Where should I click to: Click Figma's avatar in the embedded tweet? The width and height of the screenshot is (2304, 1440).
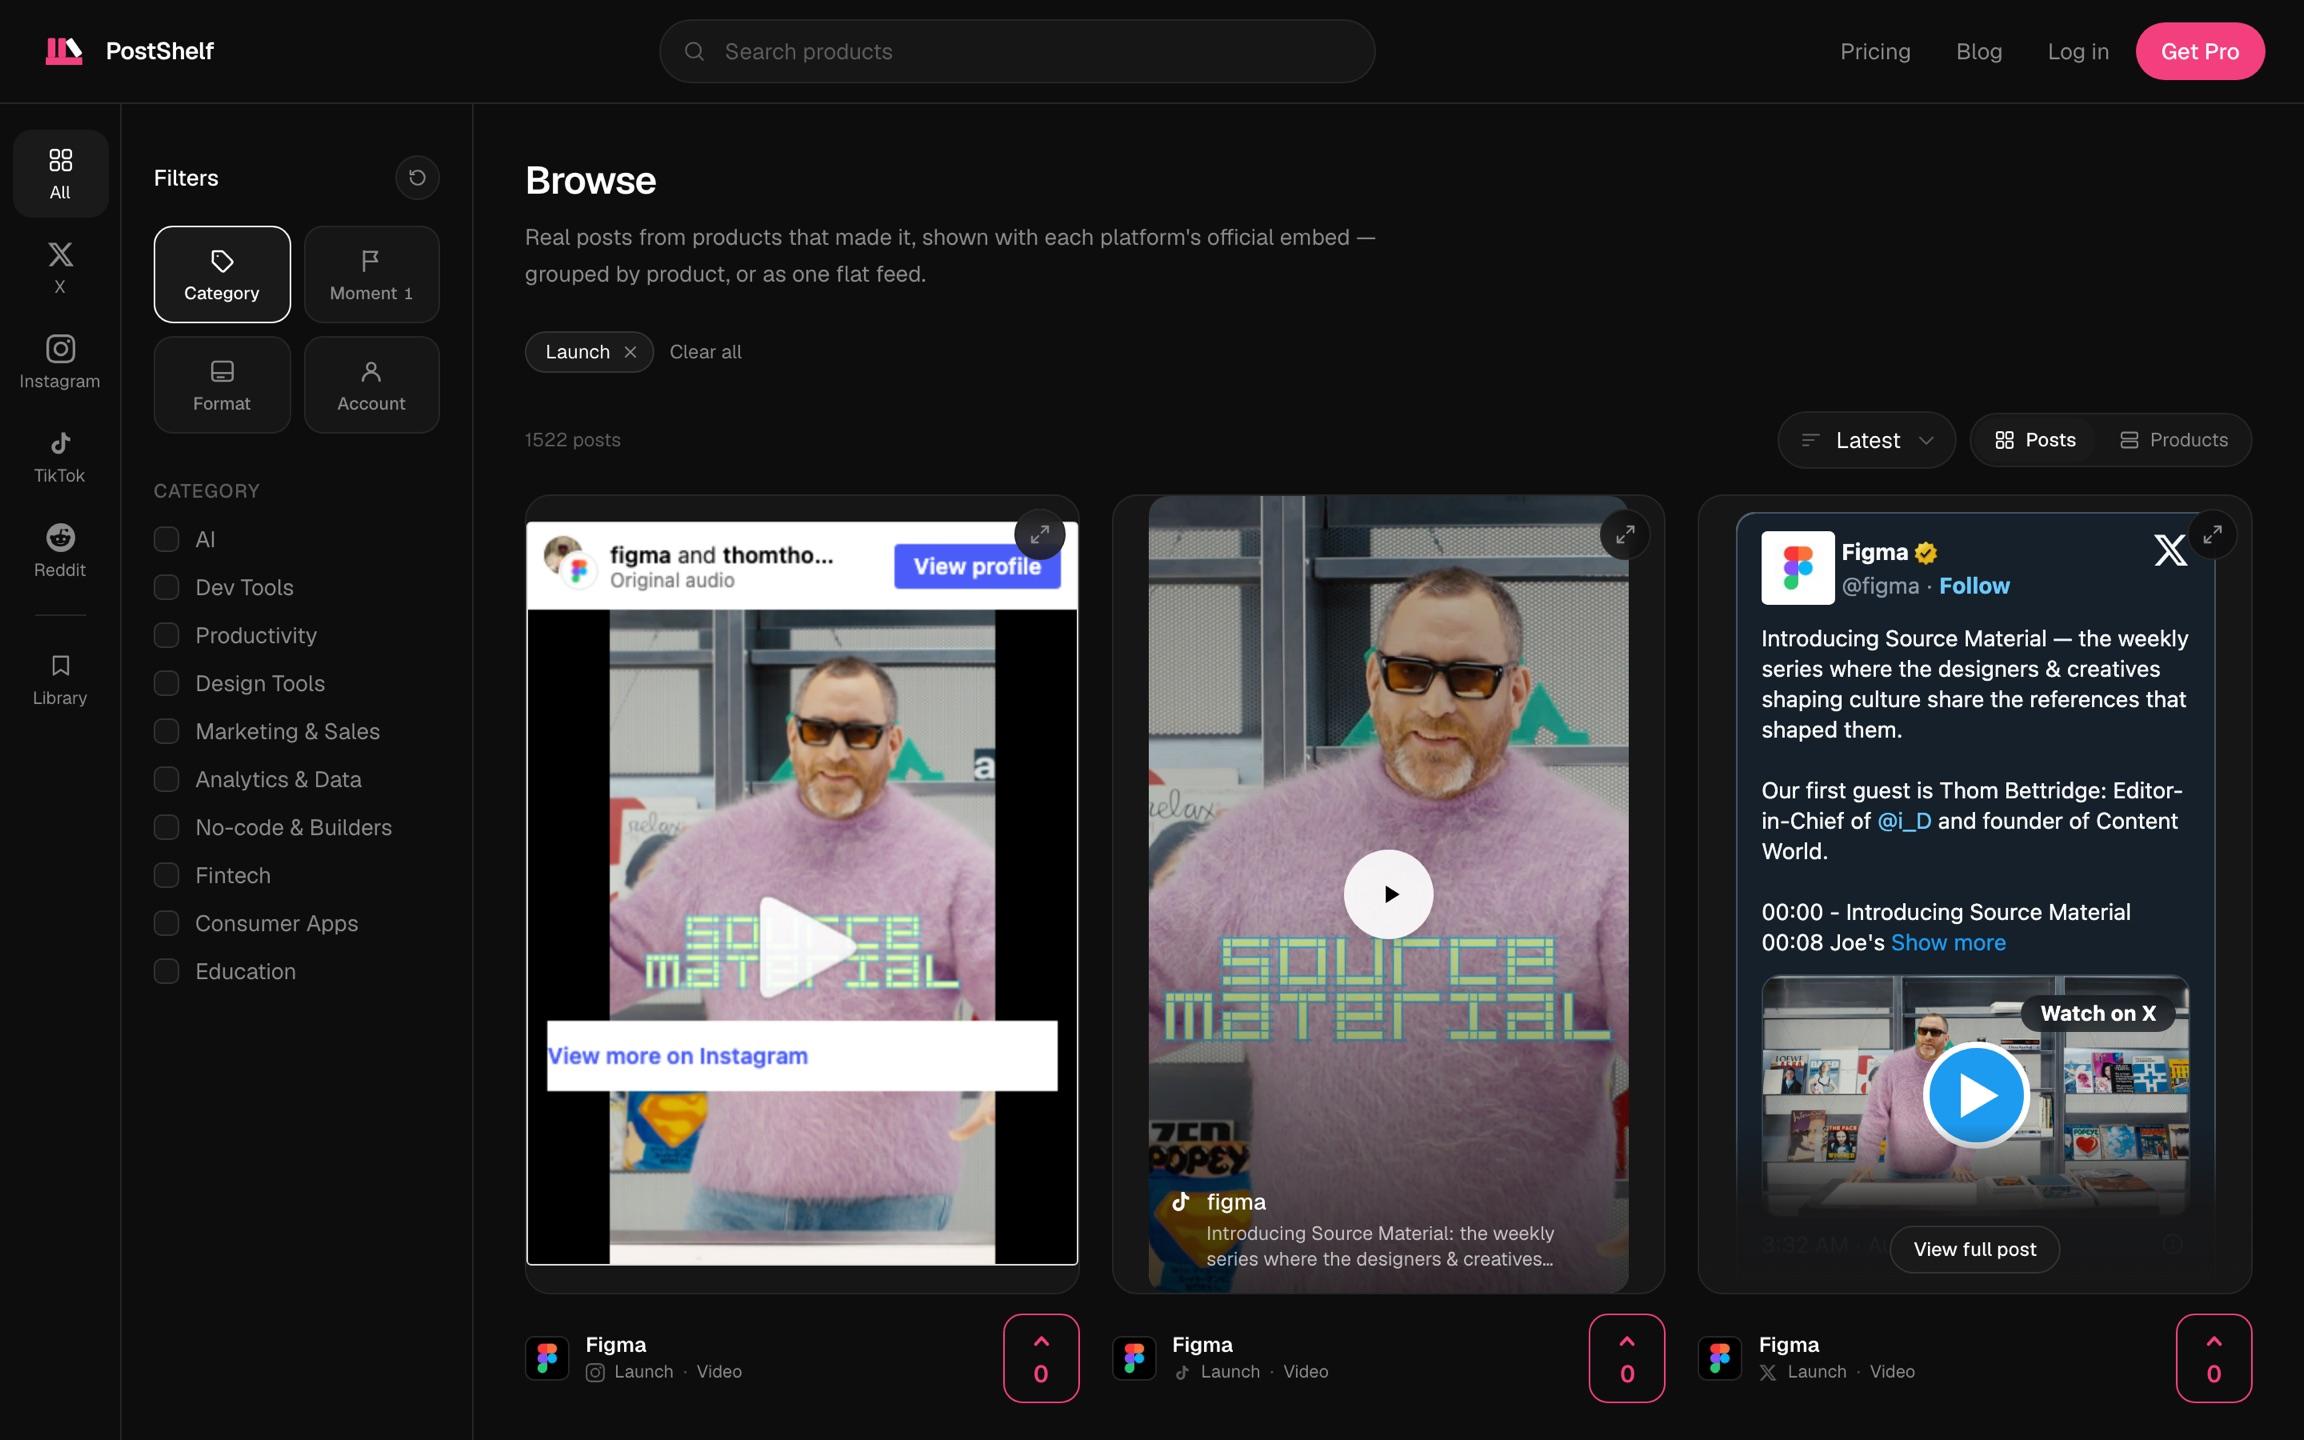pyautogui.click(x=1797, y=567)
